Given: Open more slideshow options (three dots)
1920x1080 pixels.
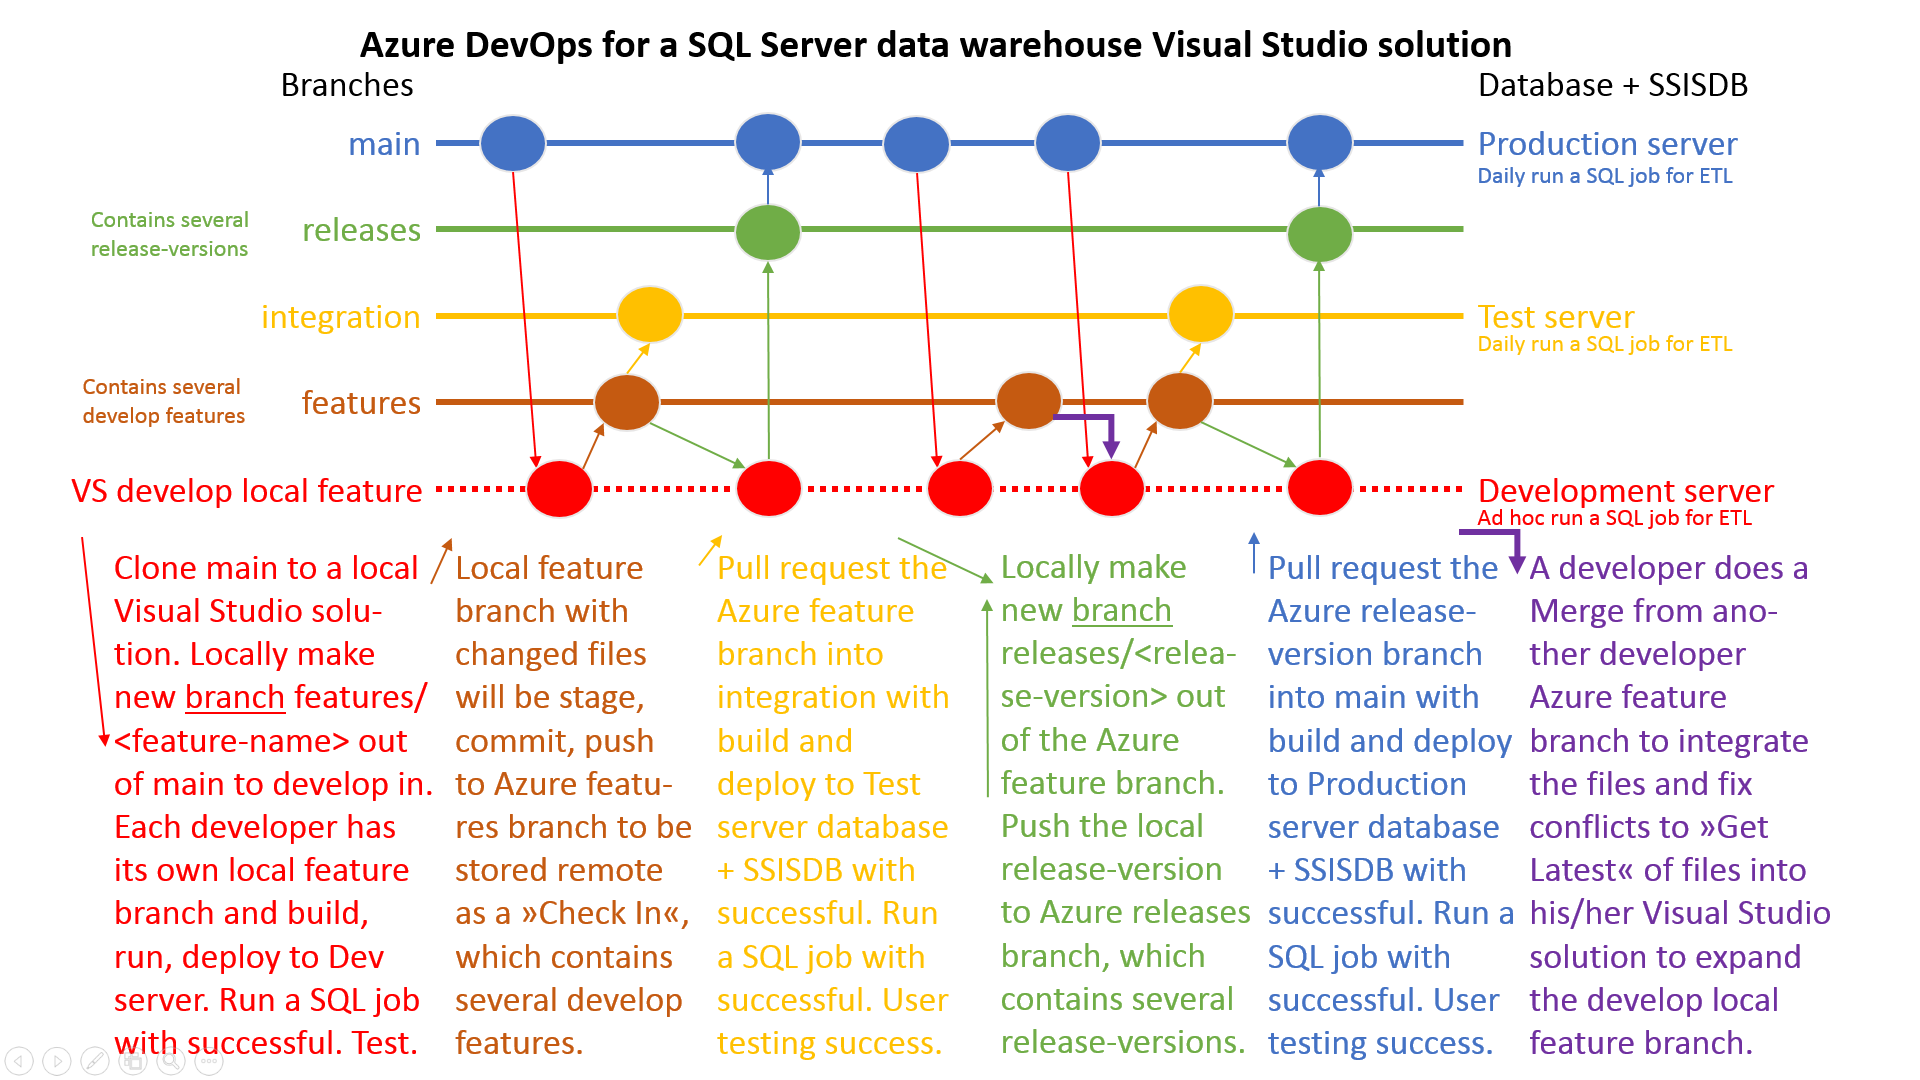Looking at the screenshot, I should [209, 1061].
